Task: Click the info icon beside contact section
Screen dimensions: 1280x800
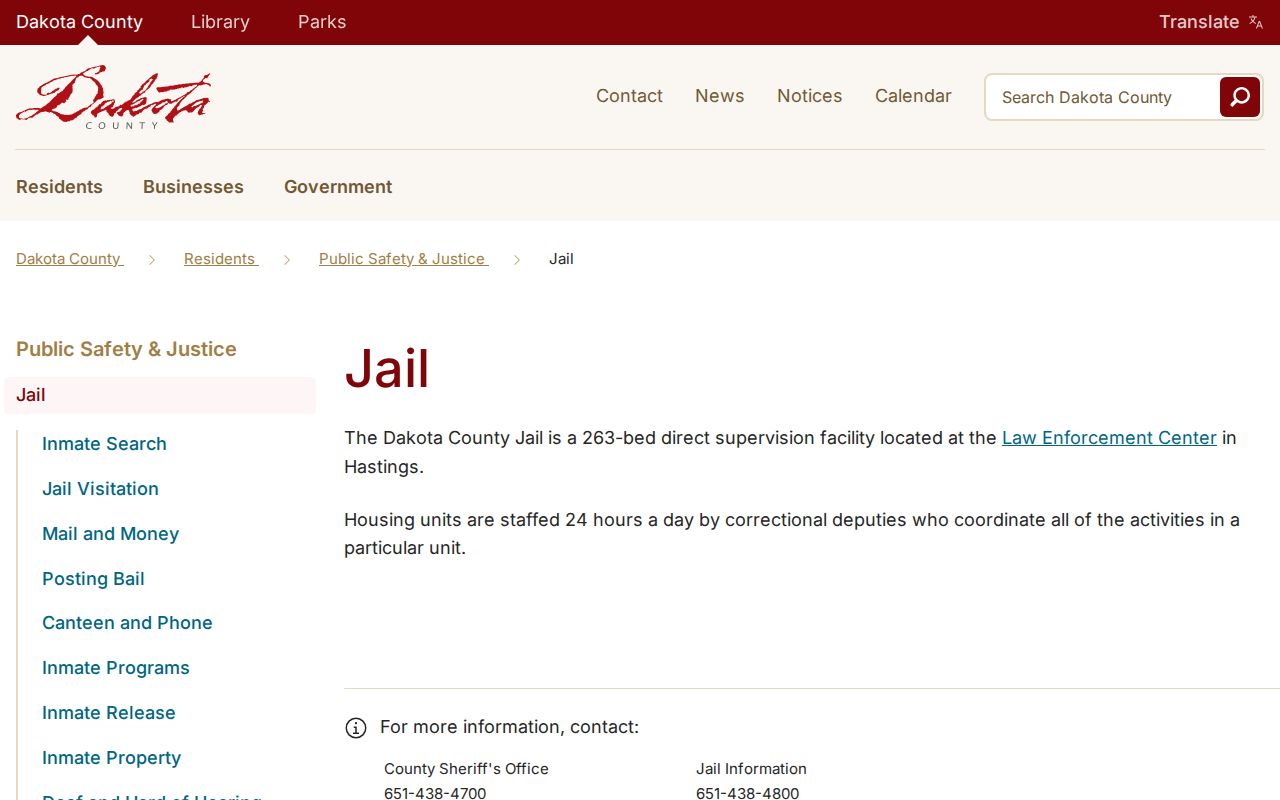Action: [356, 728]
